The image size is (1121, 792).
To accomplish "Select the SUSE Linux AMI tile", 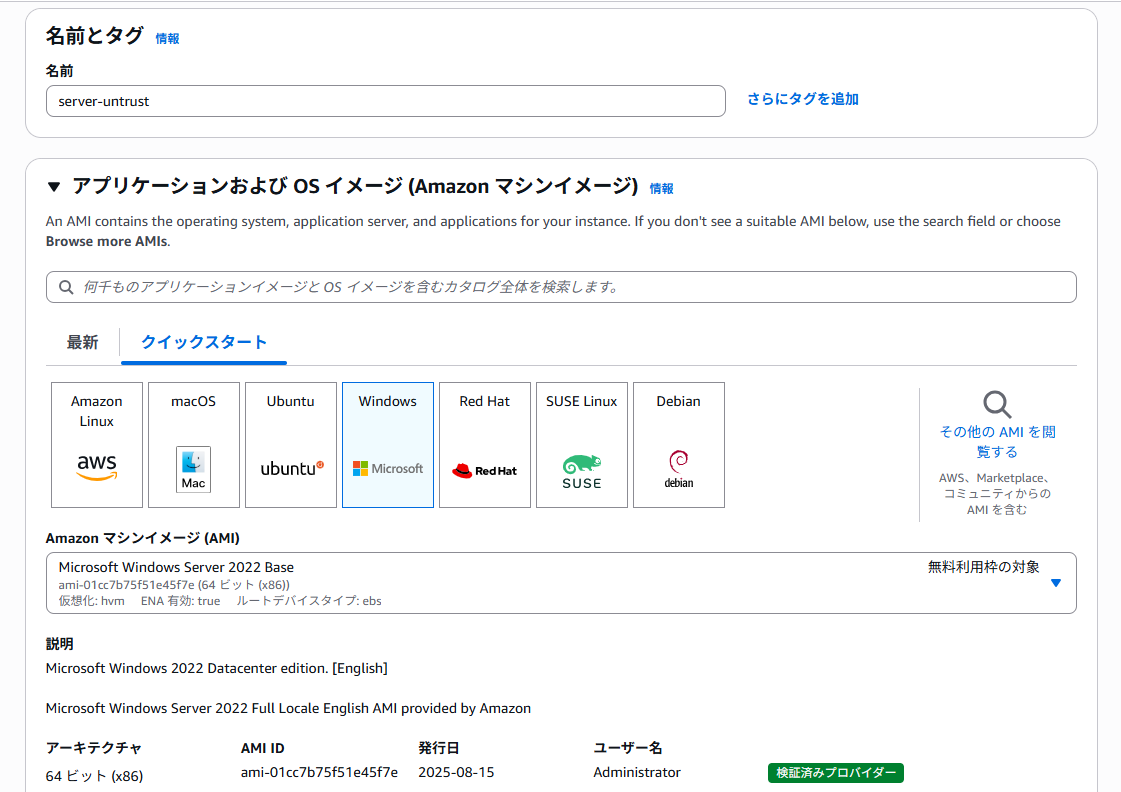I will click(x=582, y=445).
